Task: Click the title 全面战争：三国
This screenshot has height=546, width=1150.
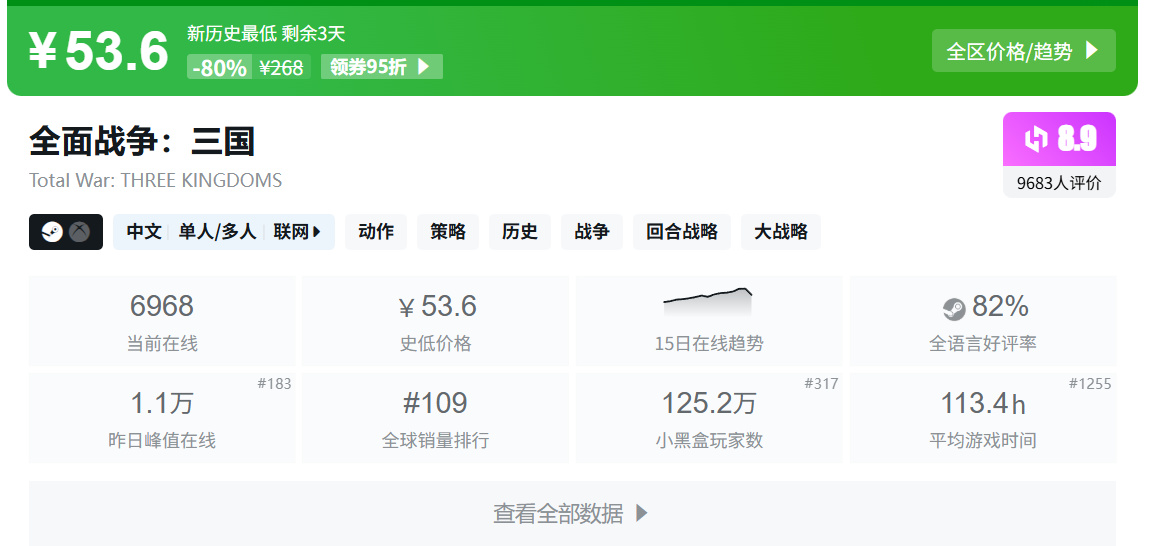Action: tap(142, 141)
